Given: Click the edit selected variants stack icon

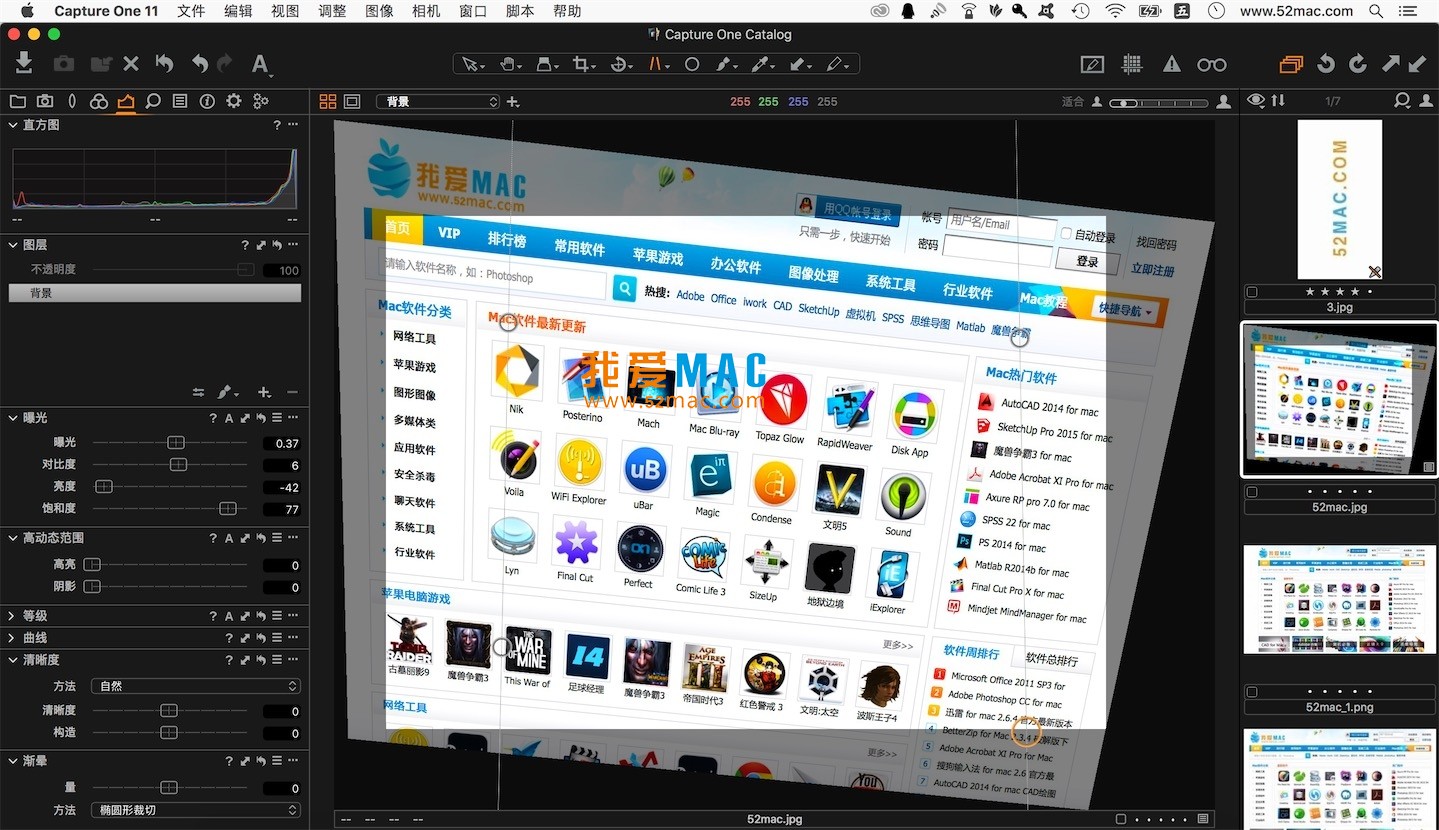Looking at the screenshot, I should coord(1291,64).
